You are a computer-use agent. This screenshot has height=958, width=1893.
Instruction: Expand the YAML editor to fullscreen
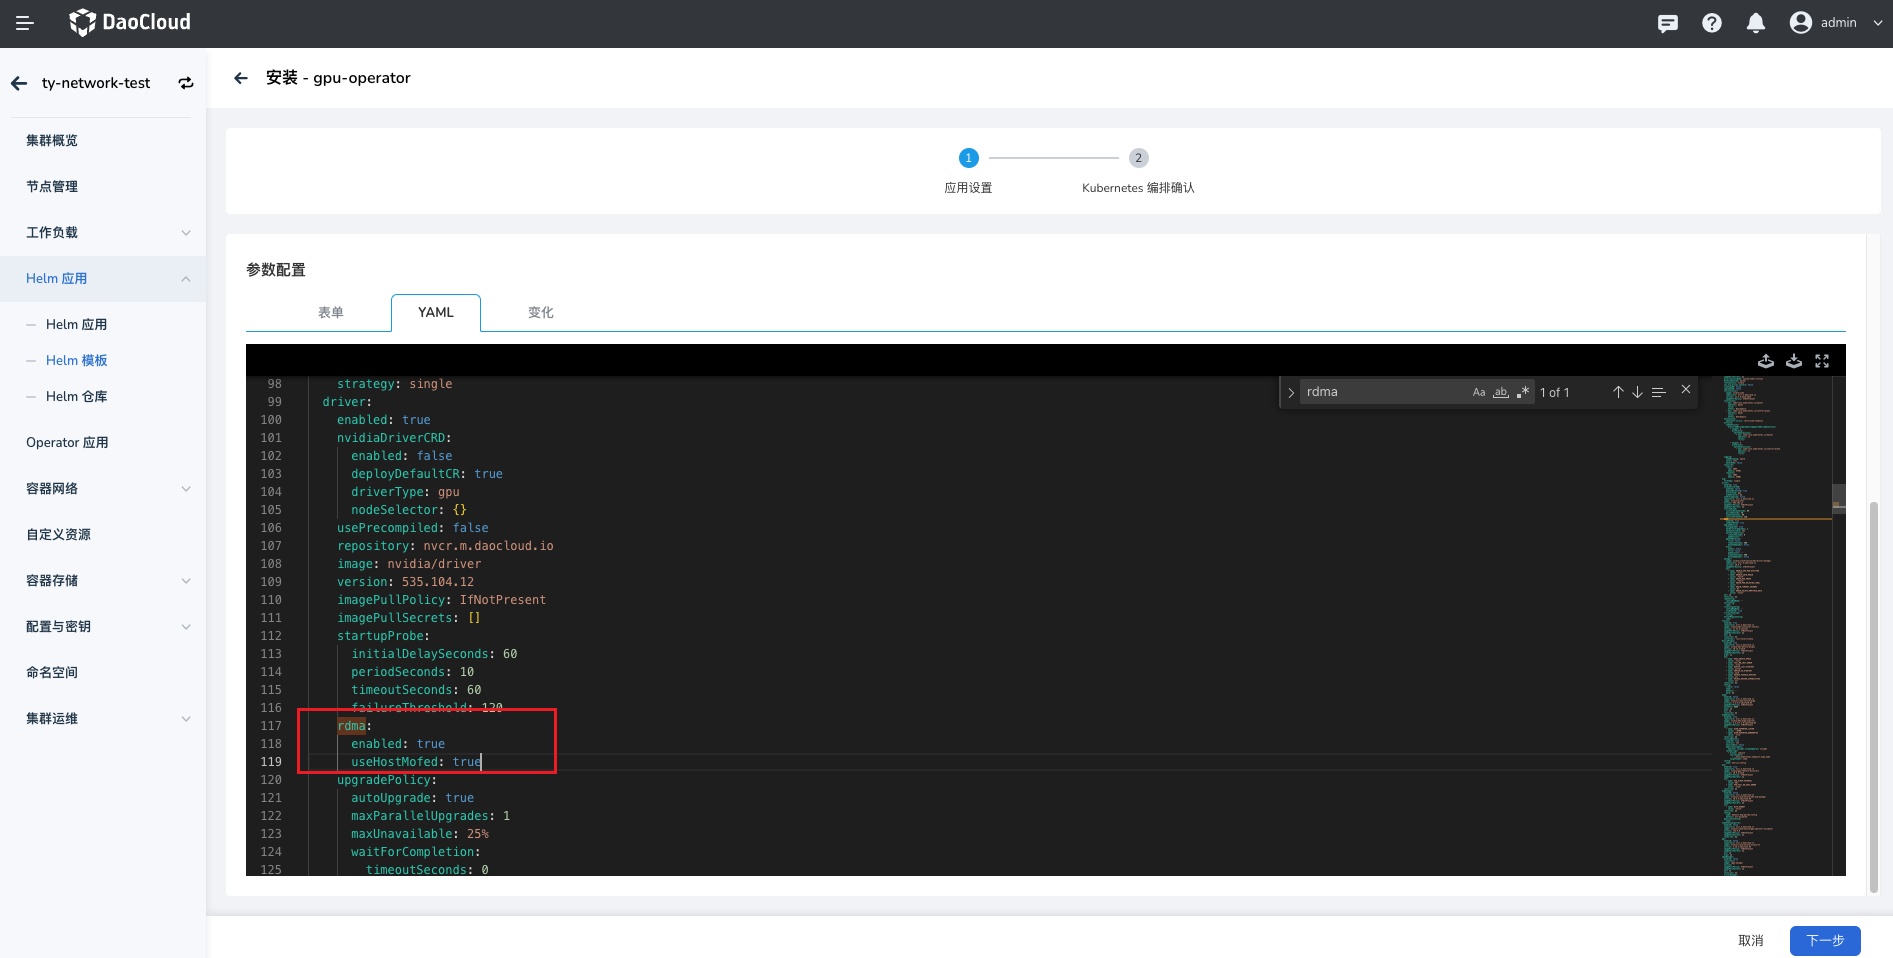[1822, 361]
